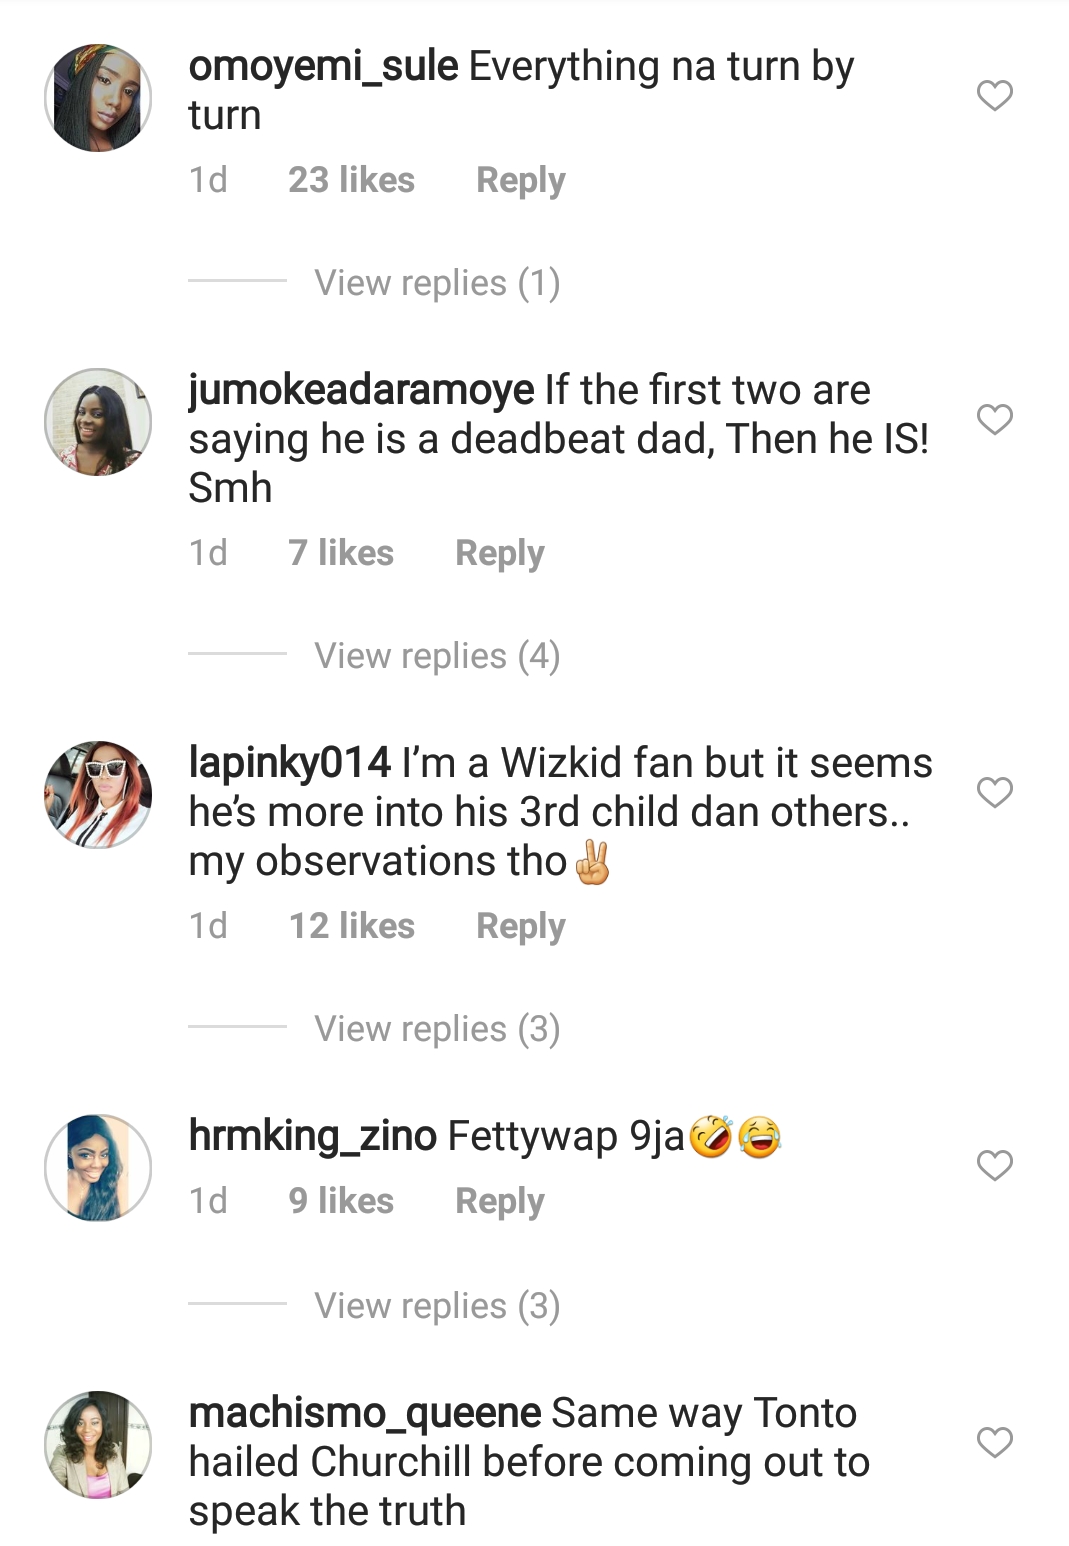Open omoyemi_sule's profile picture
The image size is (1069, 1546).
coord(98,98)
